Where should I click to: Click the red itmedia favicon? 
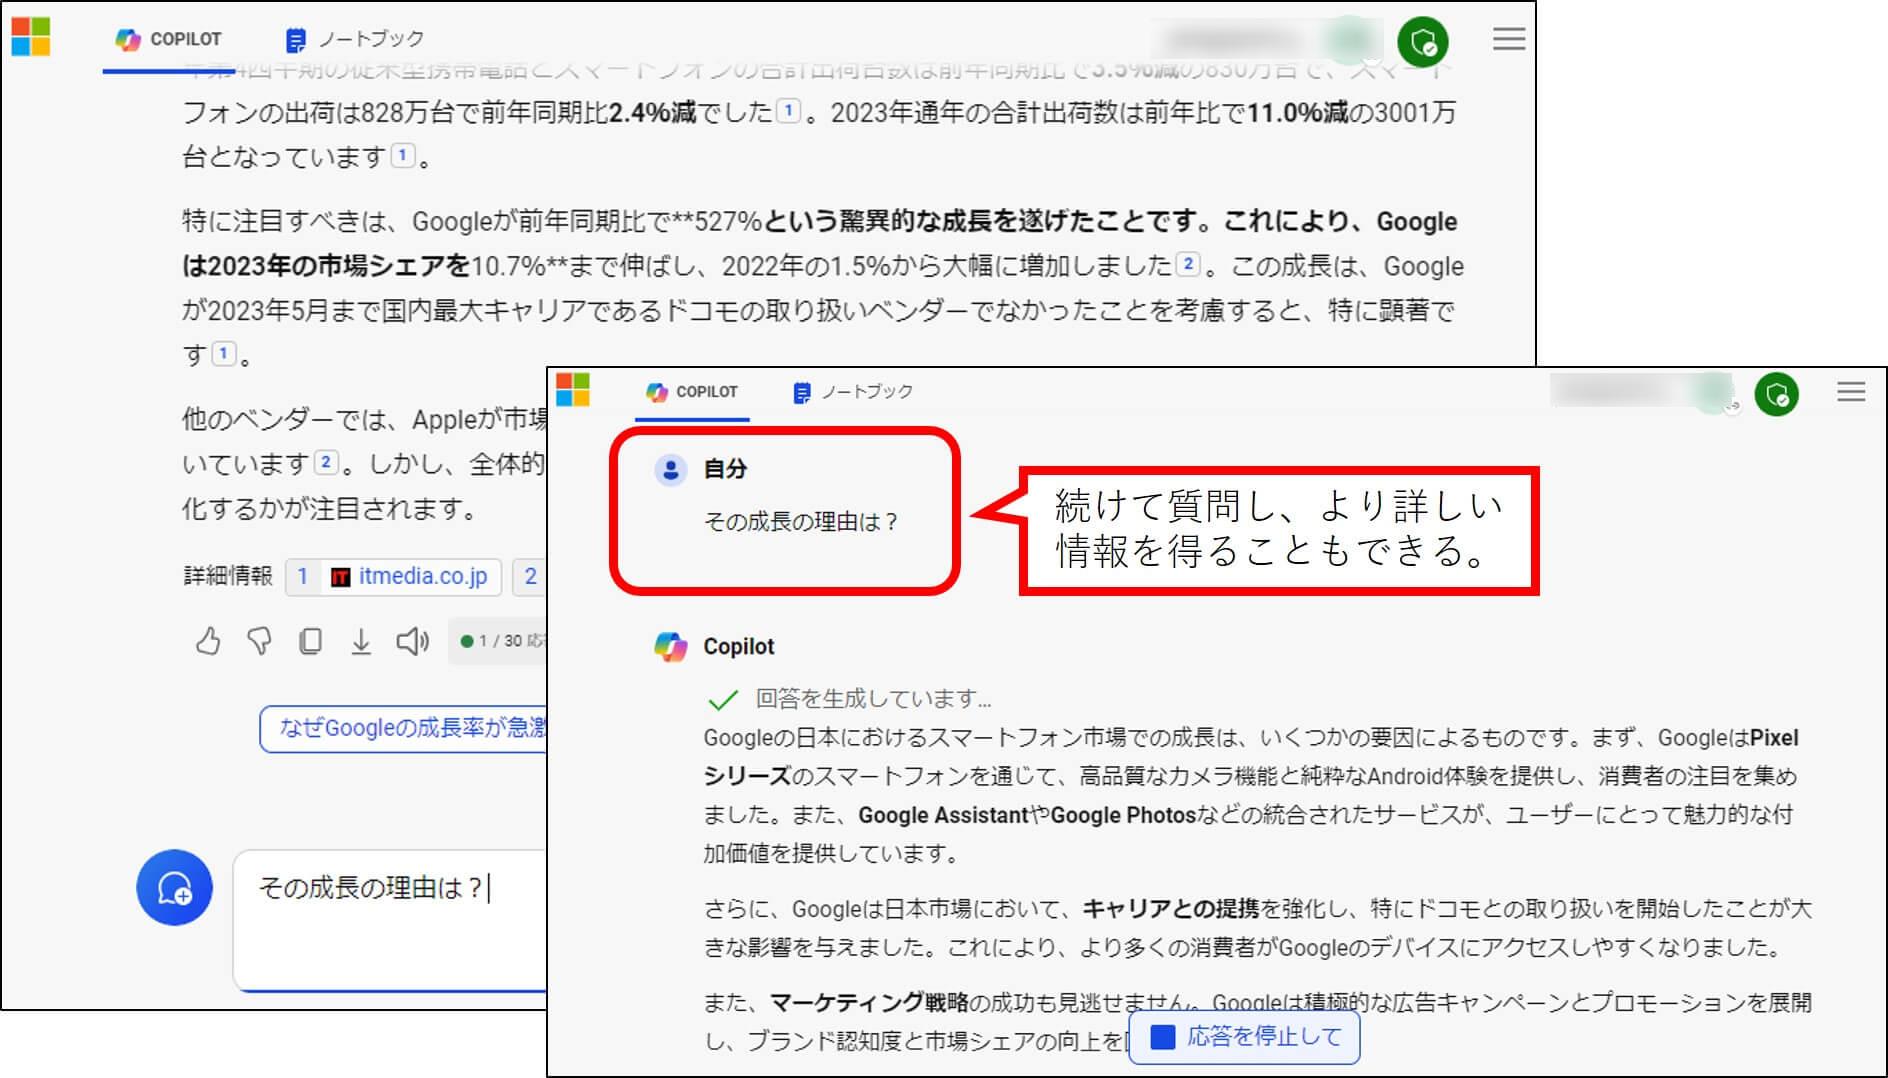click(x=340, y=577)
